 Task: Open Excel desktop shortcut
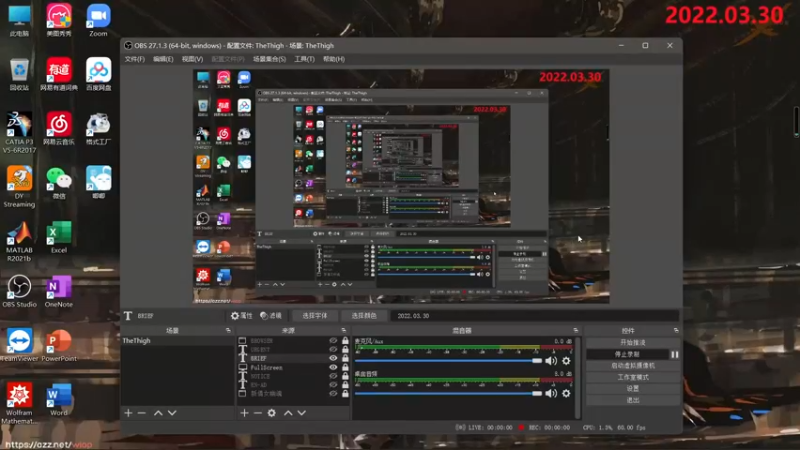59,237
